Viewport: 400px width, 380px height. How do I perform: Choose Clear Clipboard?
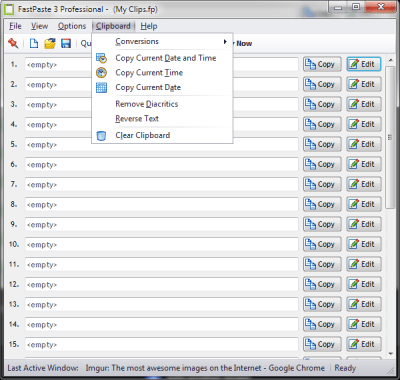click(162, 135)
